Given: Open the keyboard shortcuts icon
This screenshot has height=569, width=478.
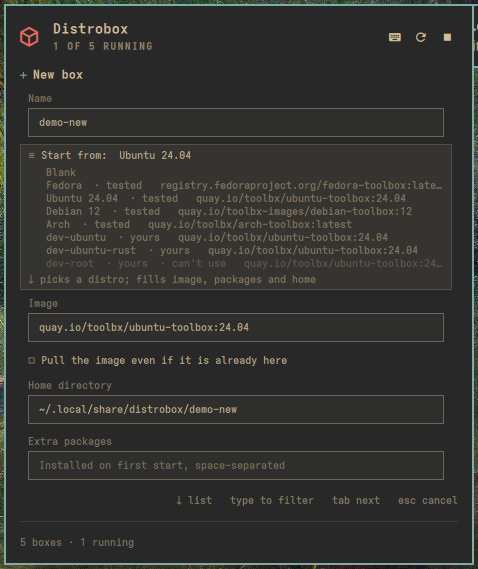Looking at the screenshot, I should (395, 37).
